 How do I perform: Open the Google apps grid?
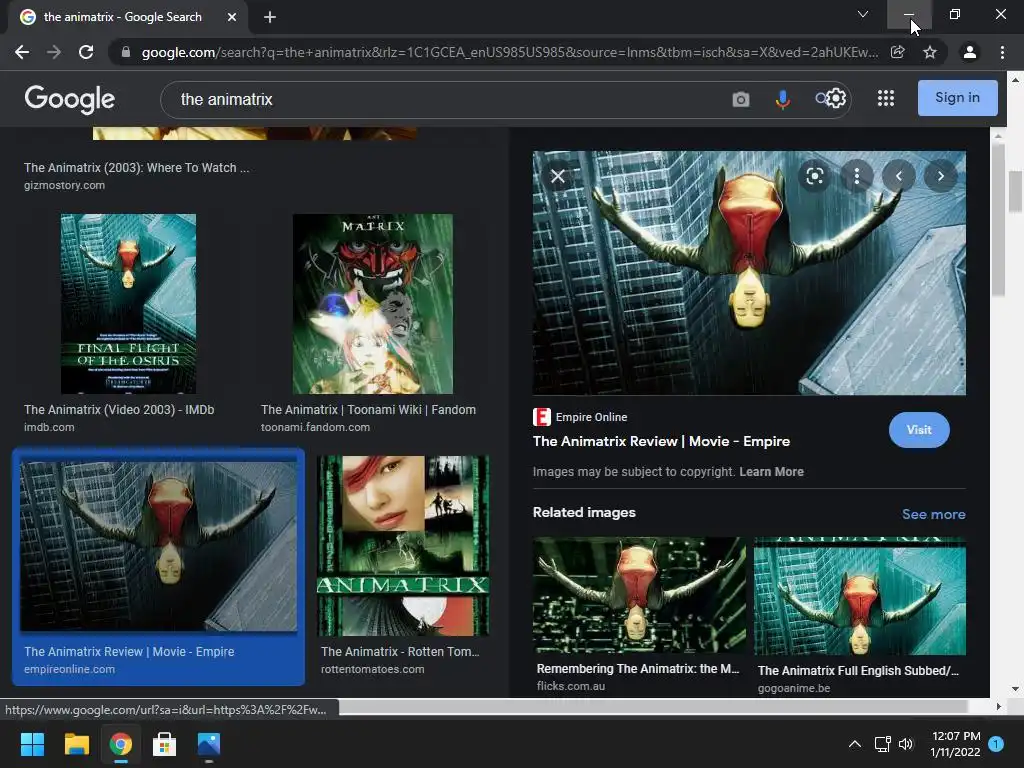click(x=886, y=98)
